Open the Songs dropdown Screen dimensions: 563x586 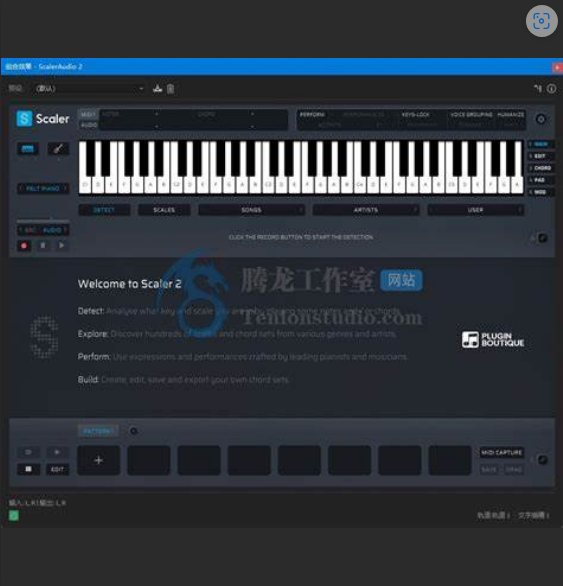[x=251, y=210]
